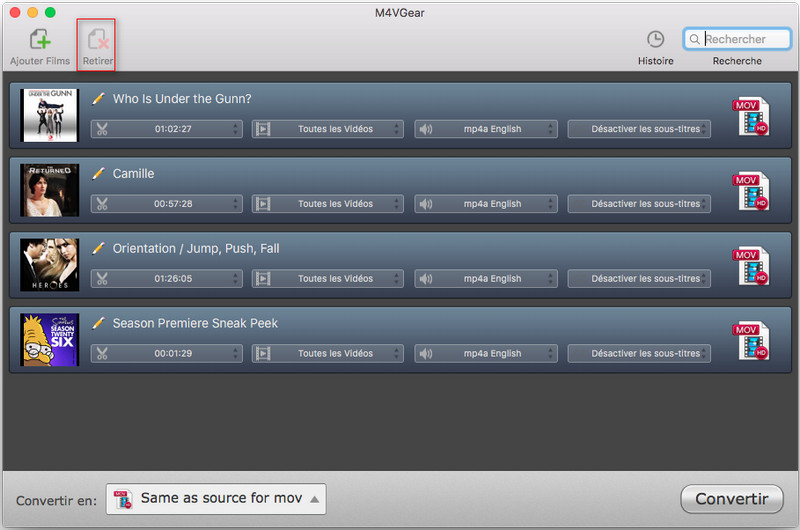Click MOV output format icon for Camille
This screenshot has height=530, width=800.
pyautogui.click(x=751, y=191)
